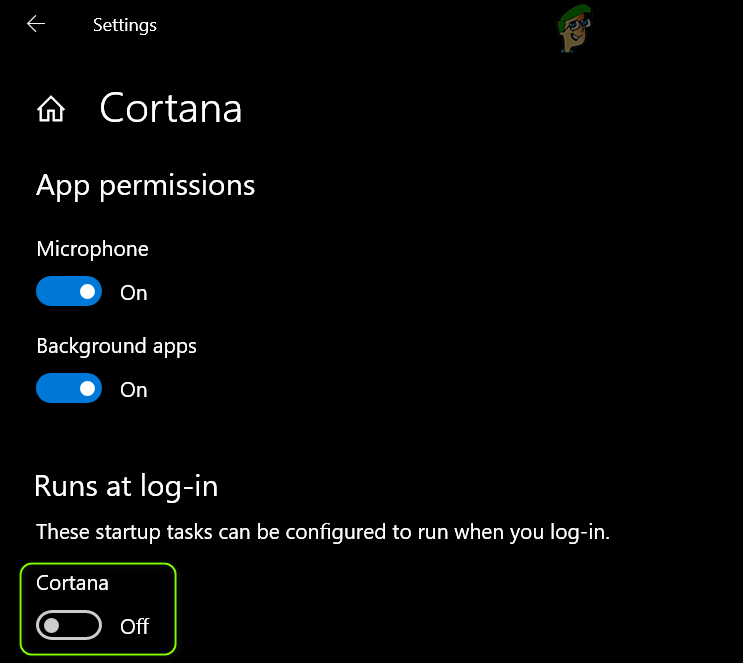The height and width of the screenshot is (663, 743).
Task: Click the back arrow in Settings
Action: 36,24
